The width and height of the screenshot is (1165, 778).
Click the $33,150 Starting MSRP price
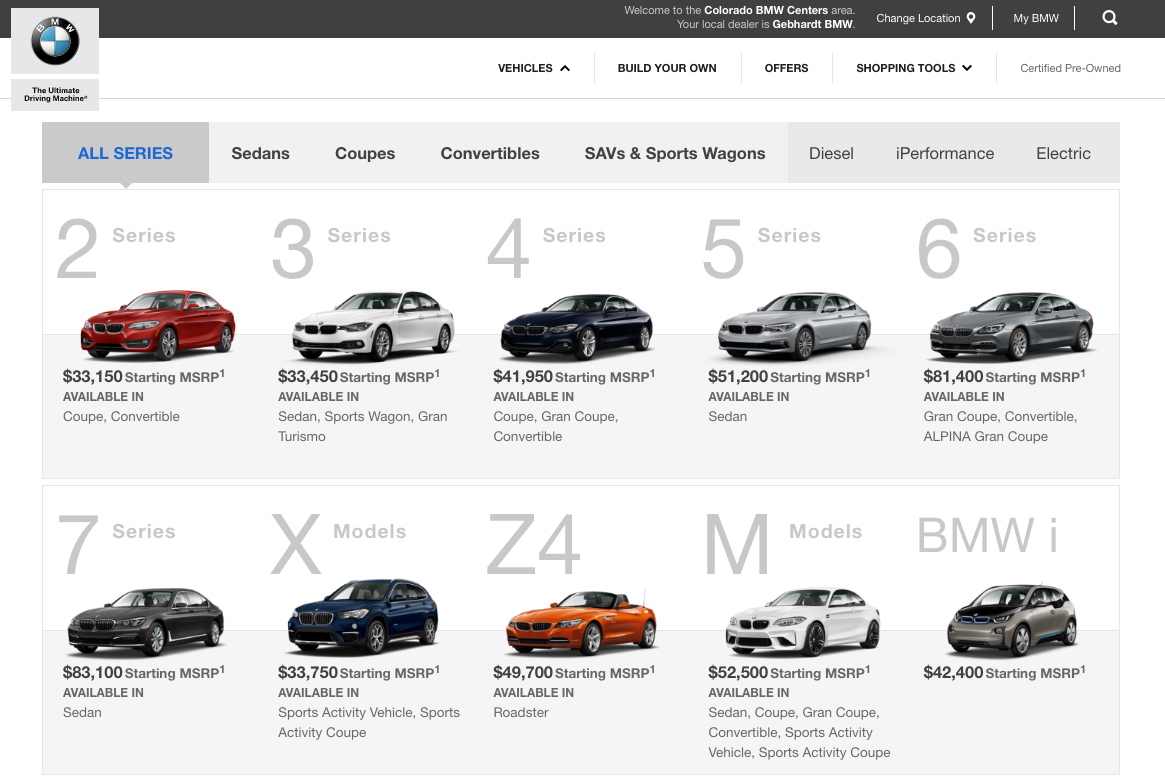click(143, 377)
